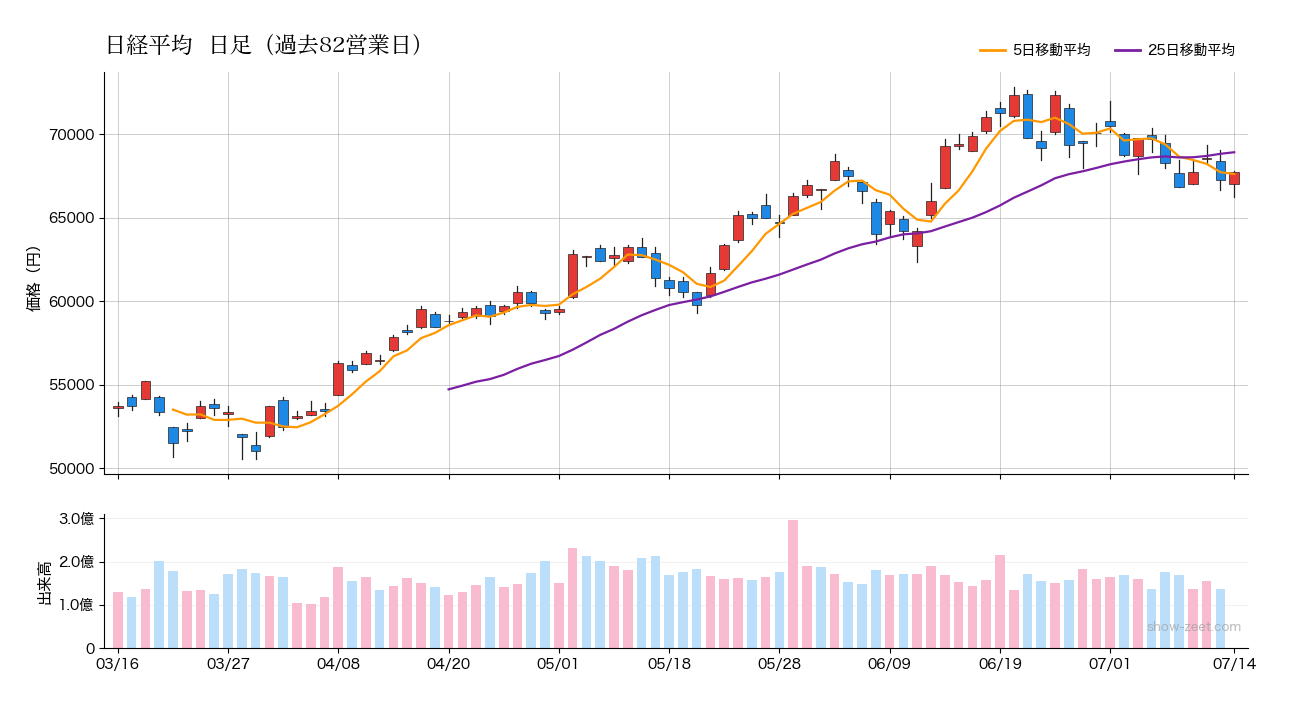Click the 05/01 date label

(559, 663)
